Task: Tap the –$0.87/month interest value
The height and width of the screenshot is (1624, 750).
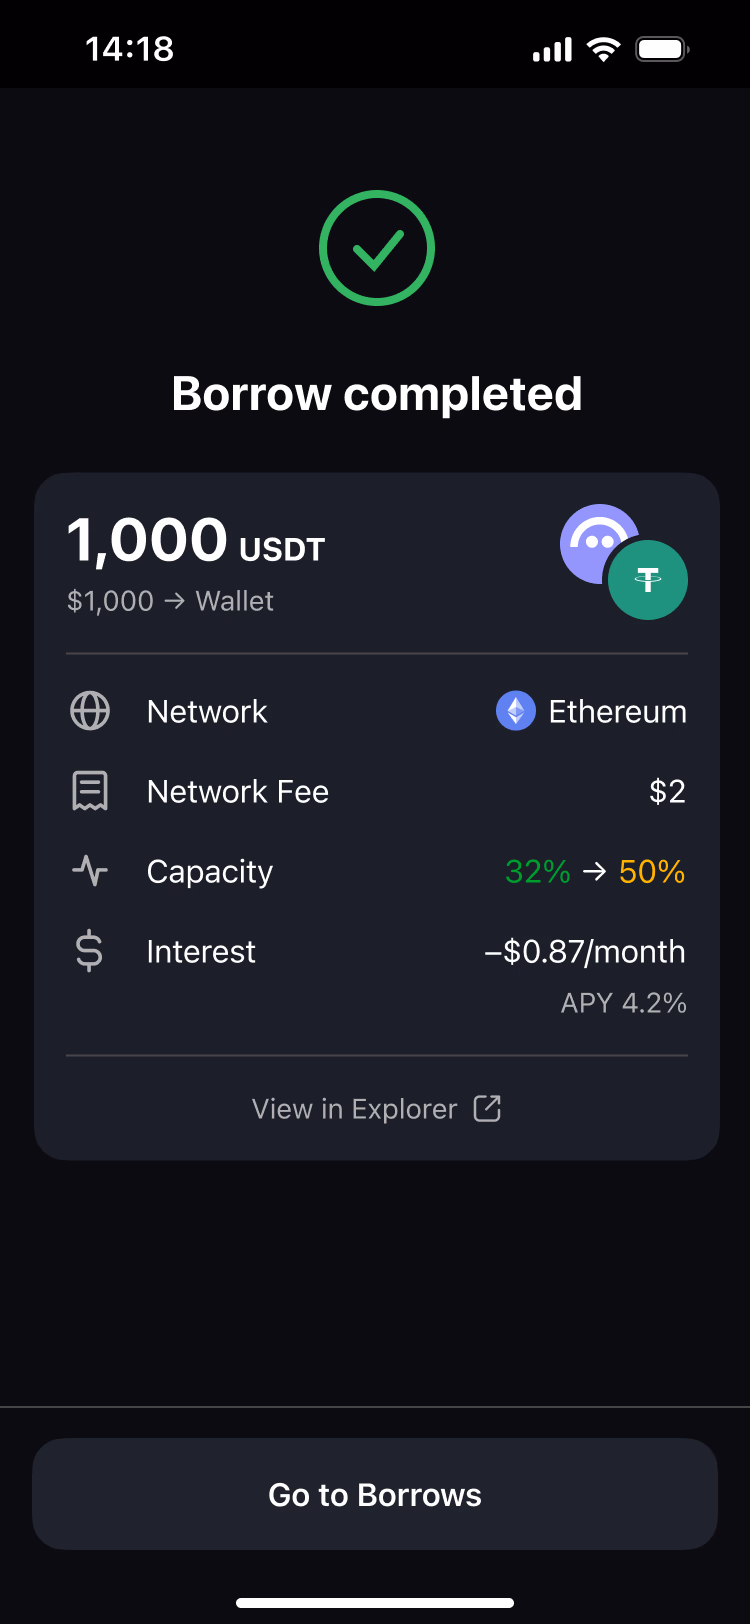Action: coord(585,952)
